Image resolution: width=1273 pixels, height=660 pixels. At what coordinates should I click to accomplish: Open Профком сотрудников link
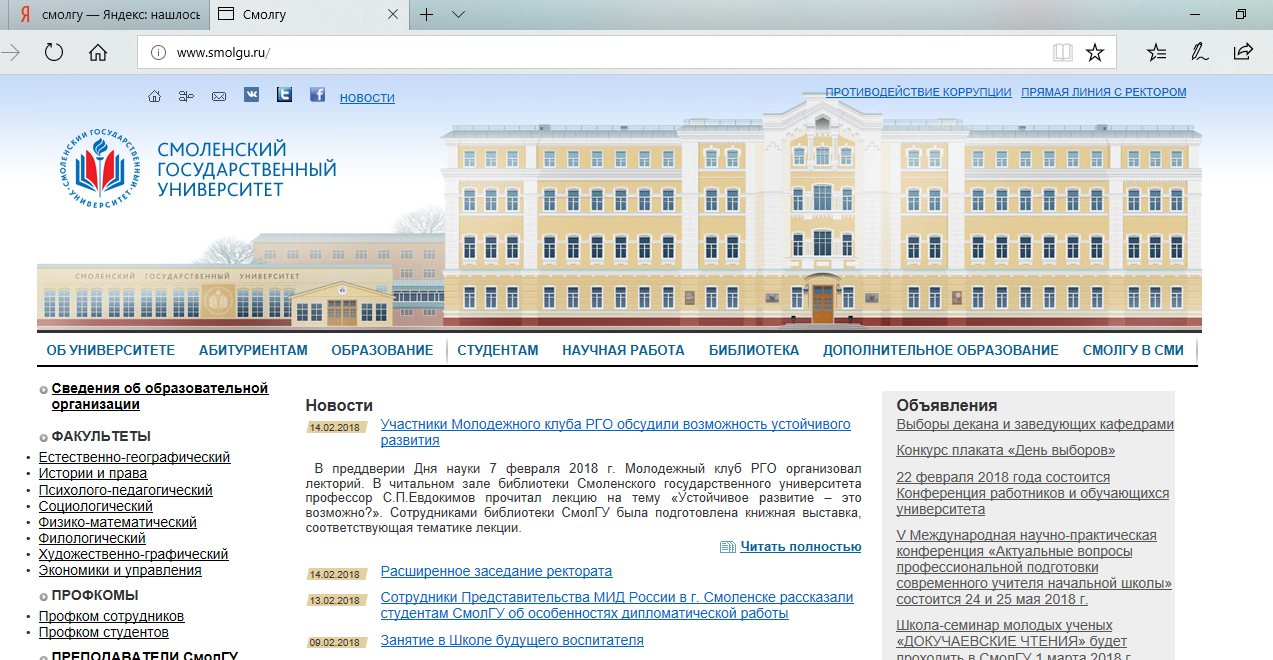111,616
